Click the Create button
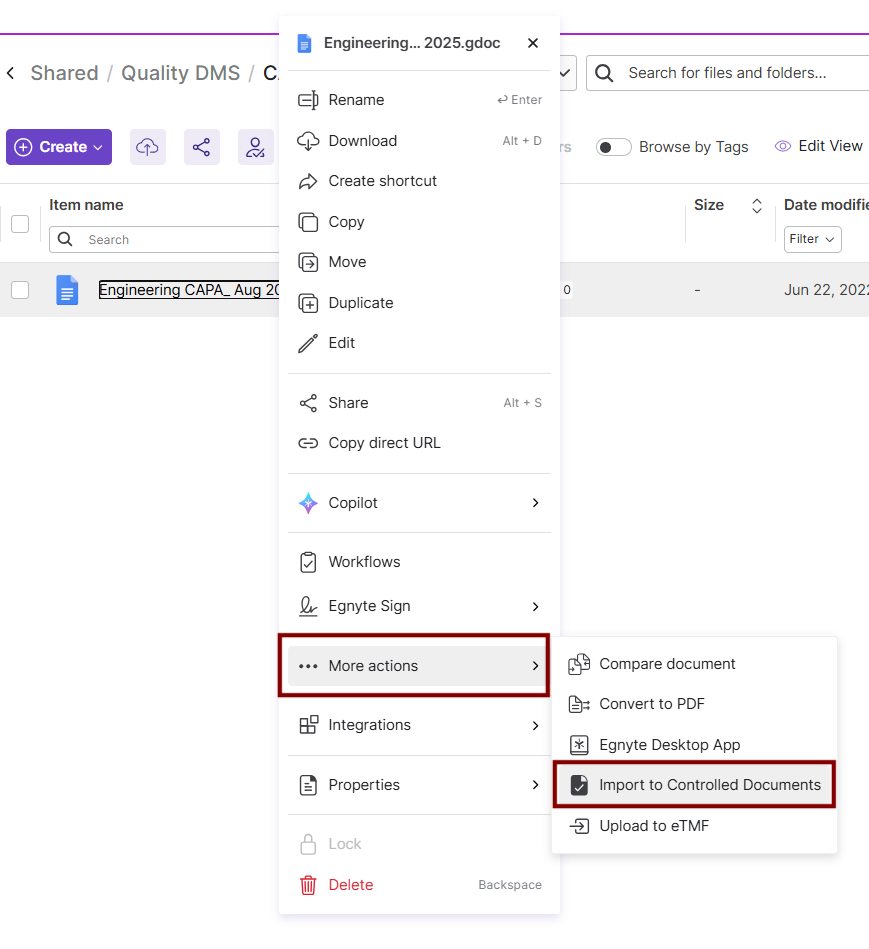 coord(58,146)
